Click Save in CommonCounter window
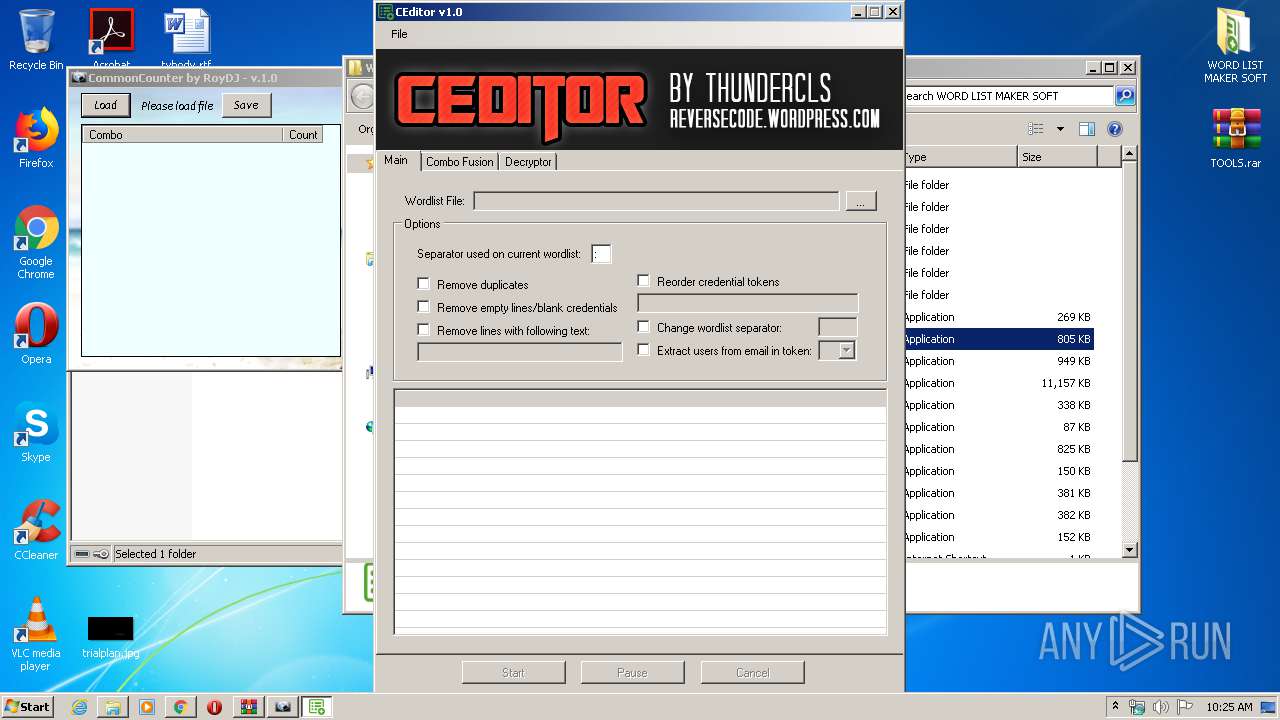This screenshot has height=720, width=1280. (x=246, y=105)
